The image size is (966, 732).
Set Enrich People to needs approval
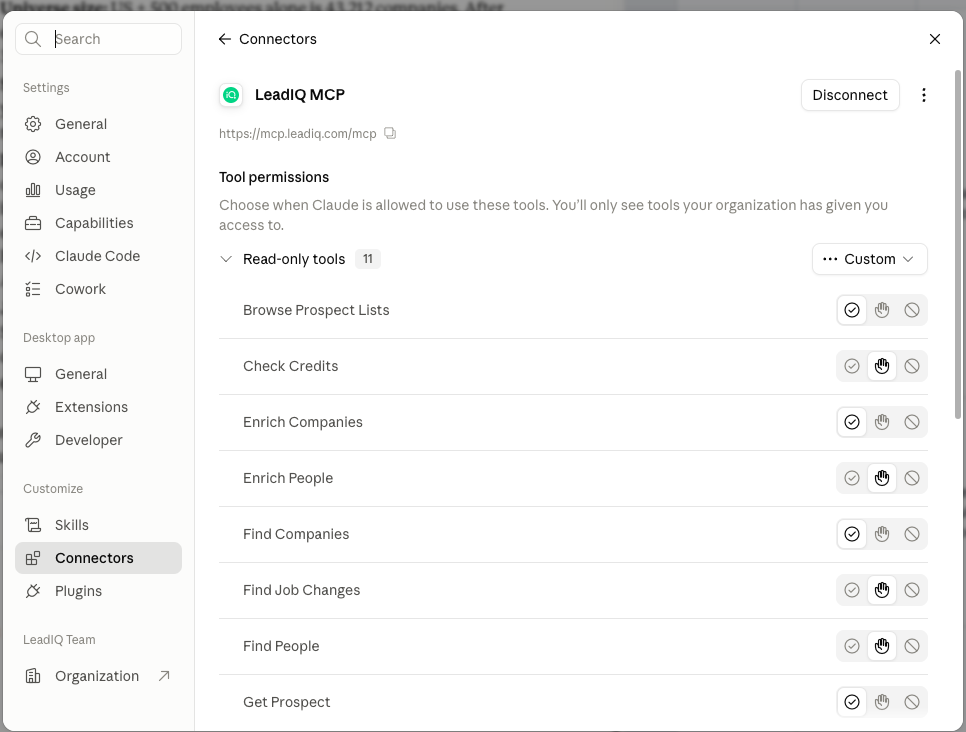click(x=882, y=478)
